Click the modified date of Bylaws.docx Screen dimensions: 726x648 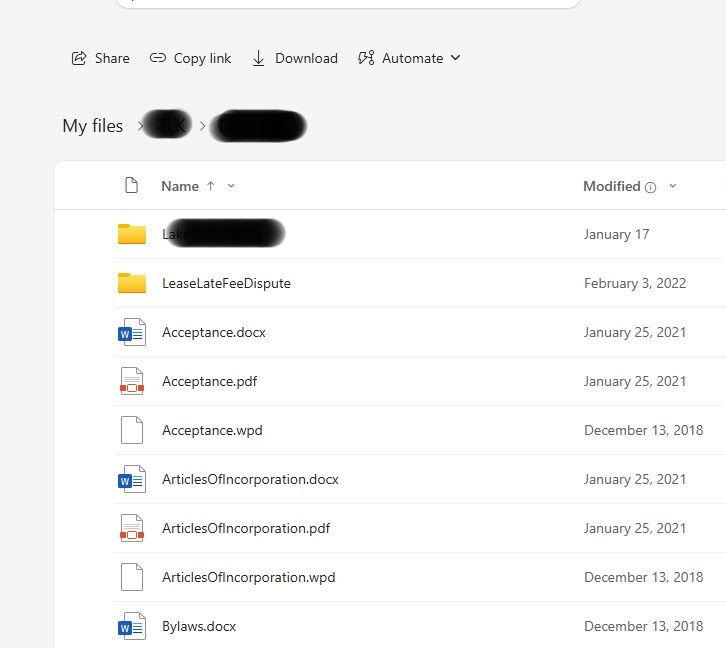click(644, 627)
